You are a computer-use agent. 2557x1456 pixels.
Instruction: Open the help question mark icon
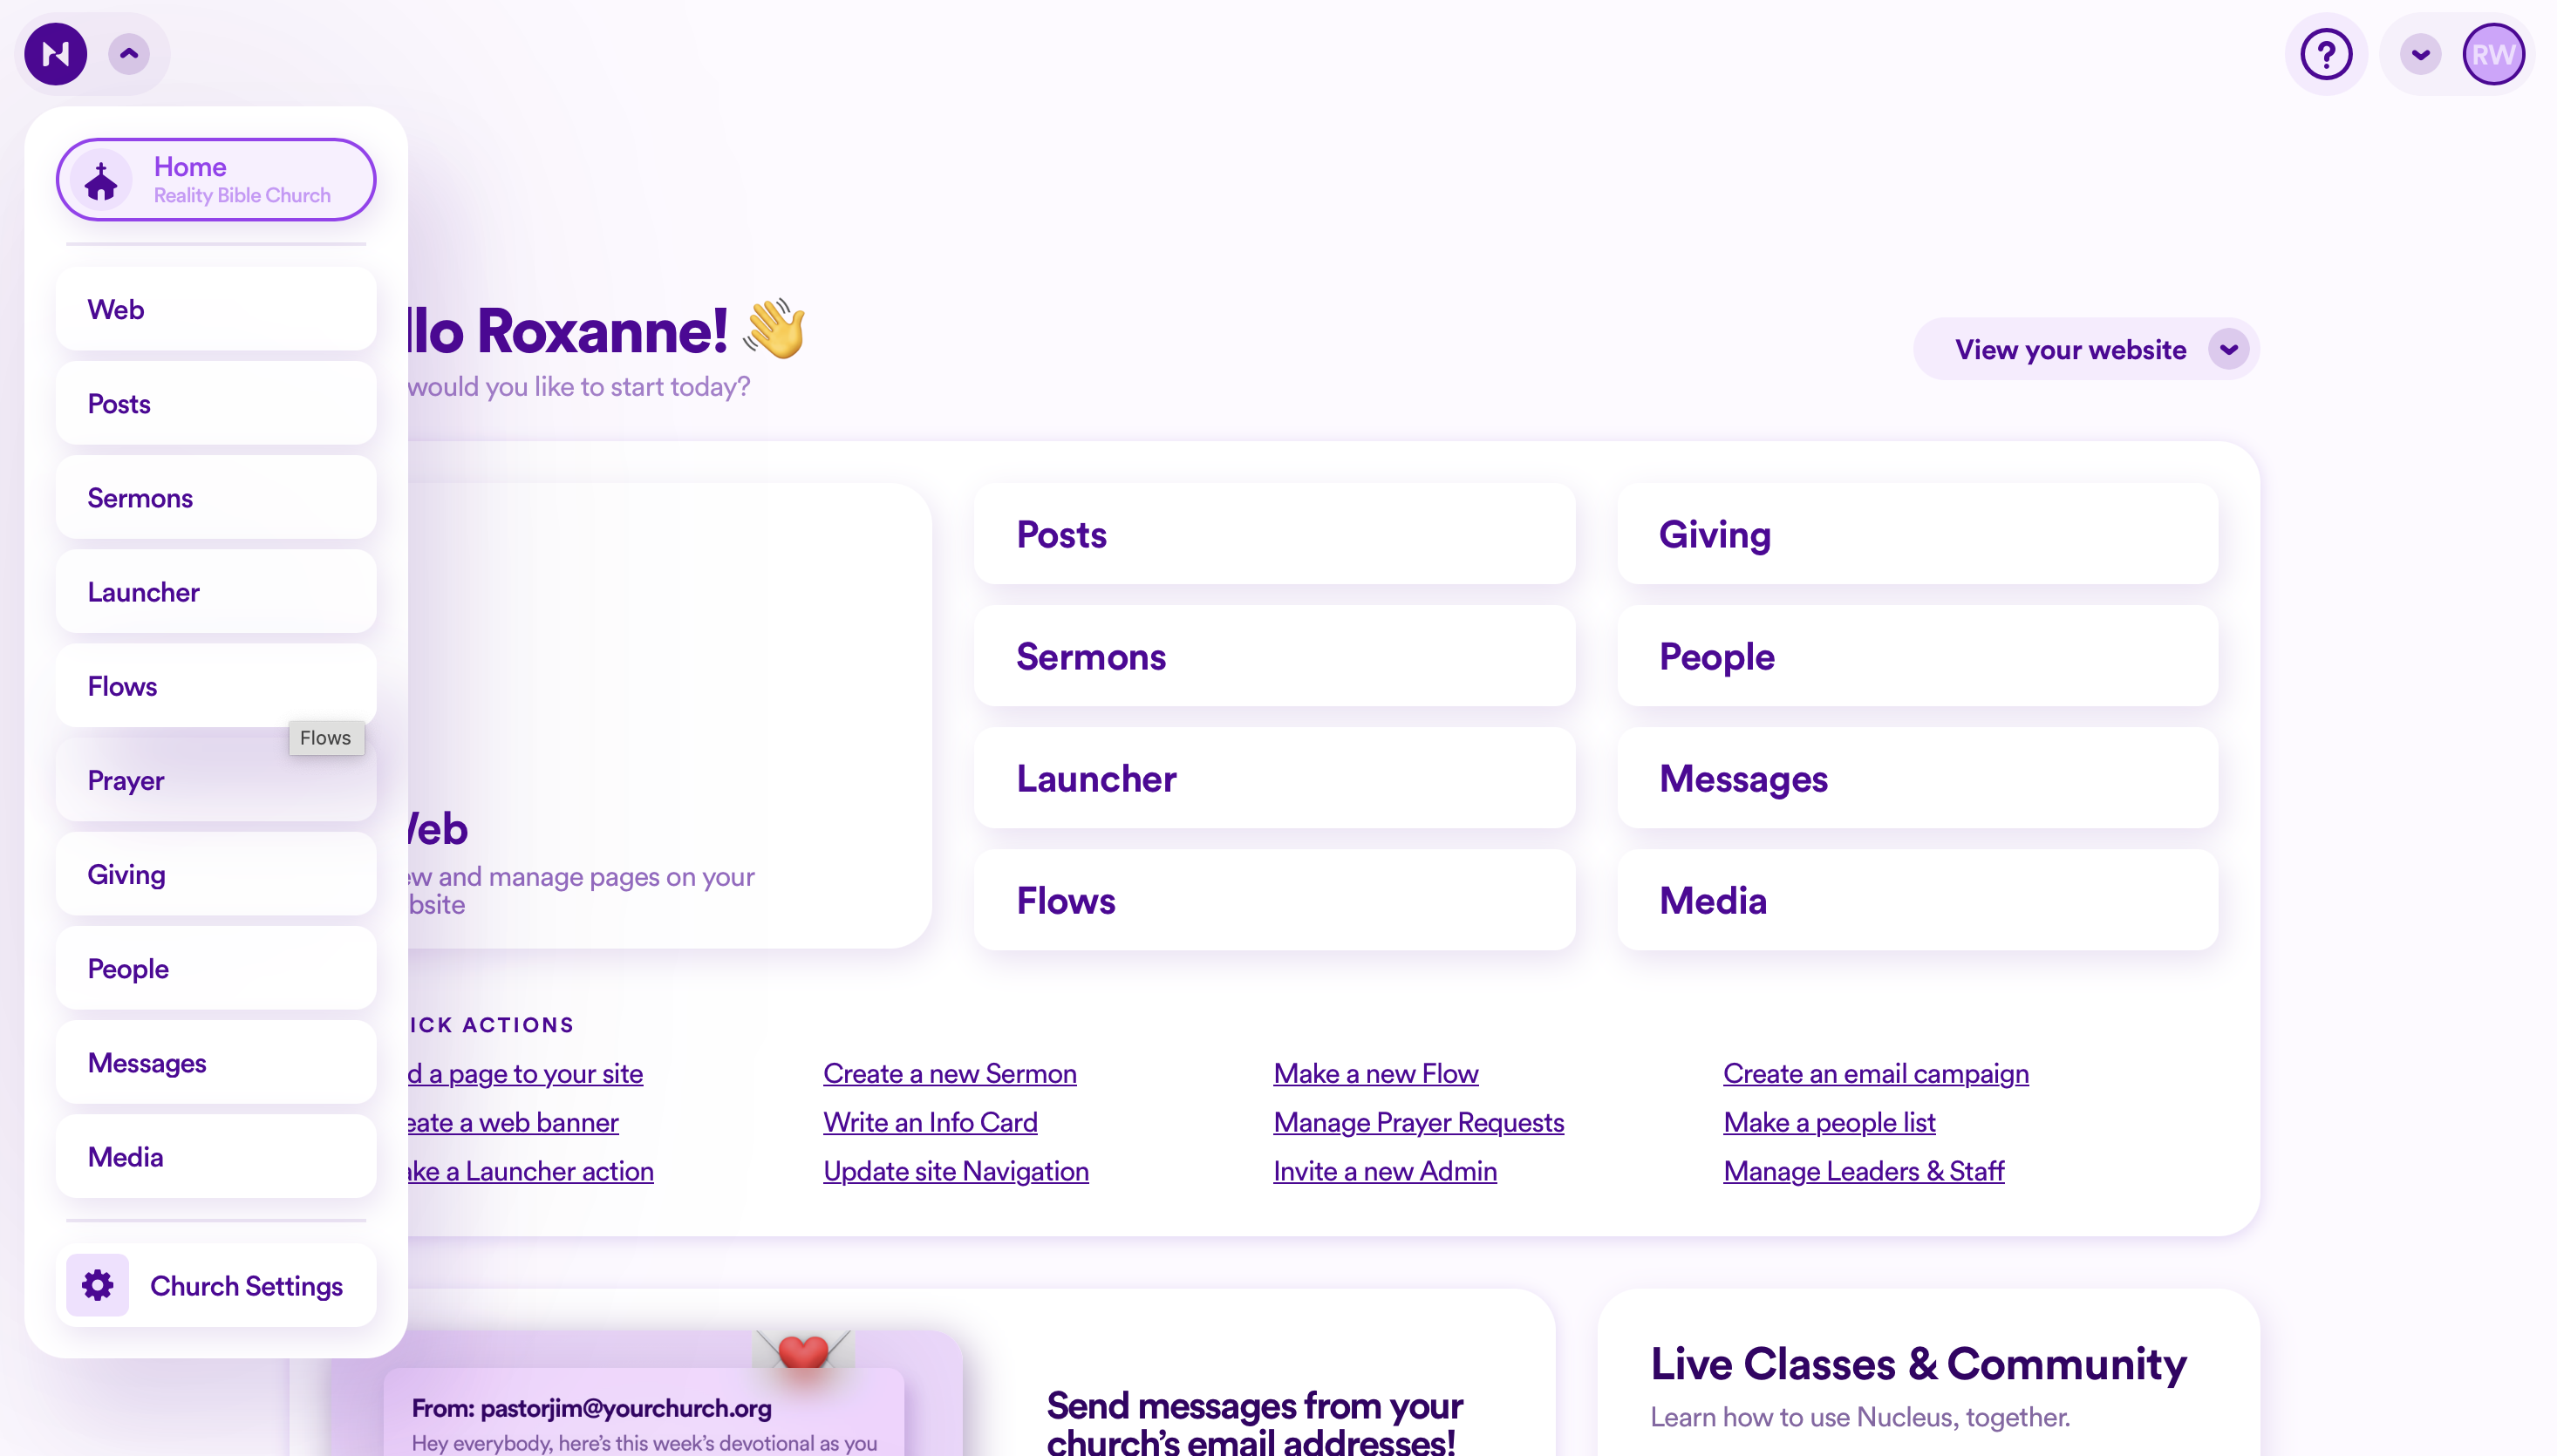coord(2325,54)
